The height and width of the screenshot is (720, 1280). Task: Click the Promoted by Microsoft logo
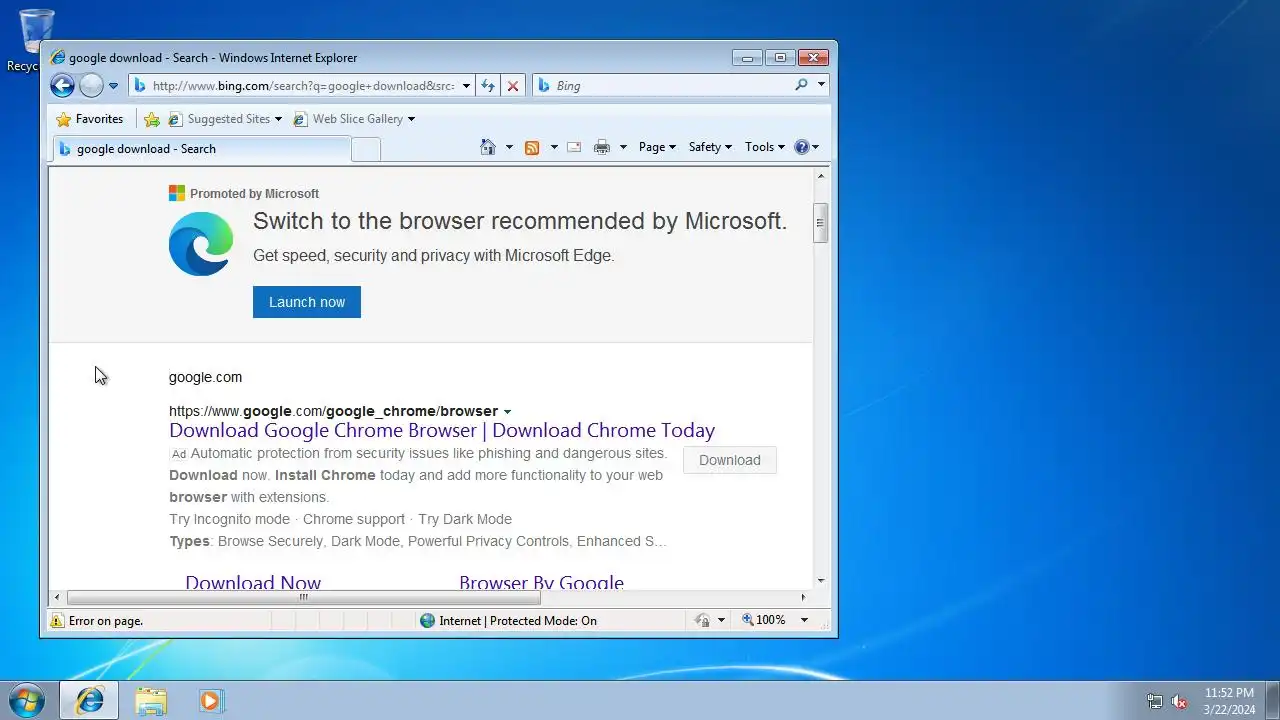coord(177,193)
